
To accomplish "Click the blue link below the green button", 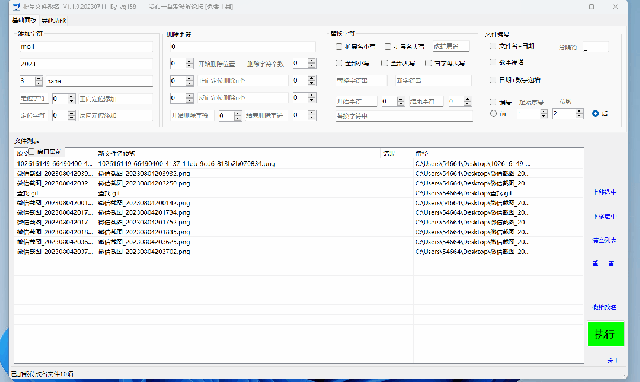I will click(x=612, y=360).
